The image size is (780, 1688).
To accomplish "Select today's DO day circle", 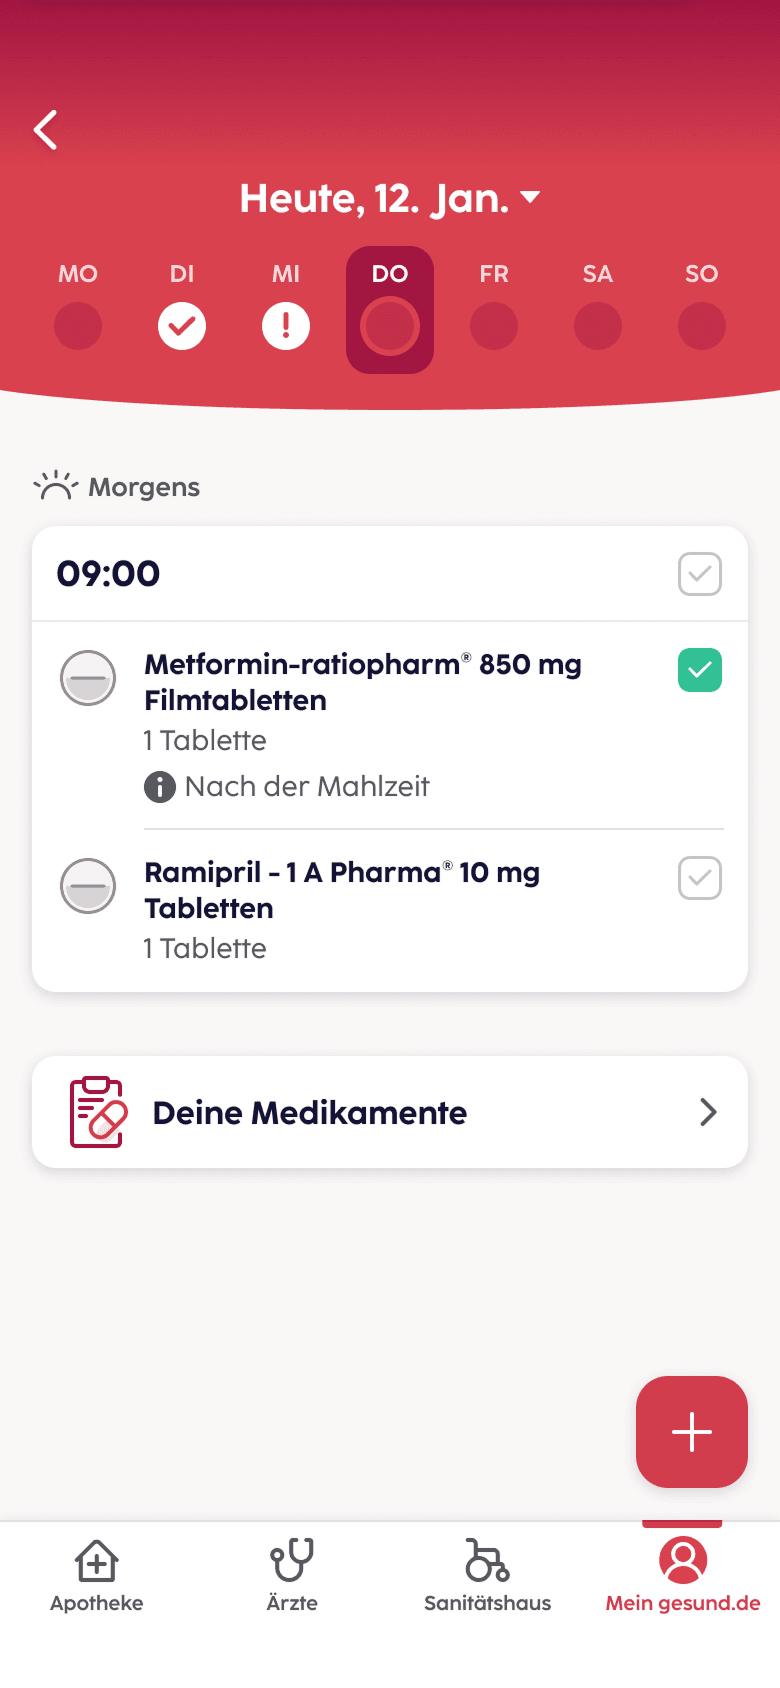I will tap(390, 326).
